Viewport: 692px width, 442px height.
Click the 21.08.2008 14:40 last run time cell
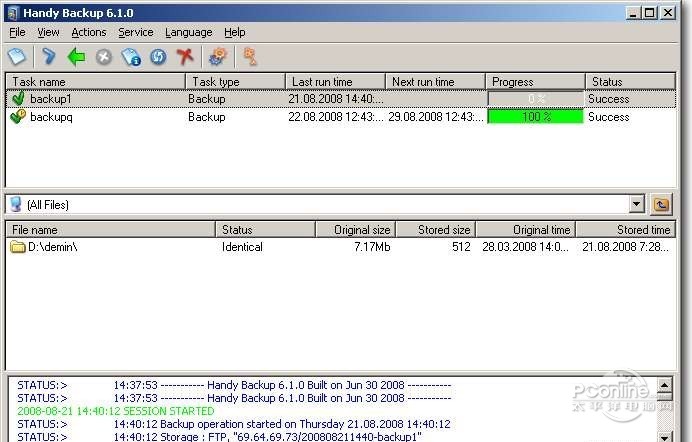pos(336,99)
